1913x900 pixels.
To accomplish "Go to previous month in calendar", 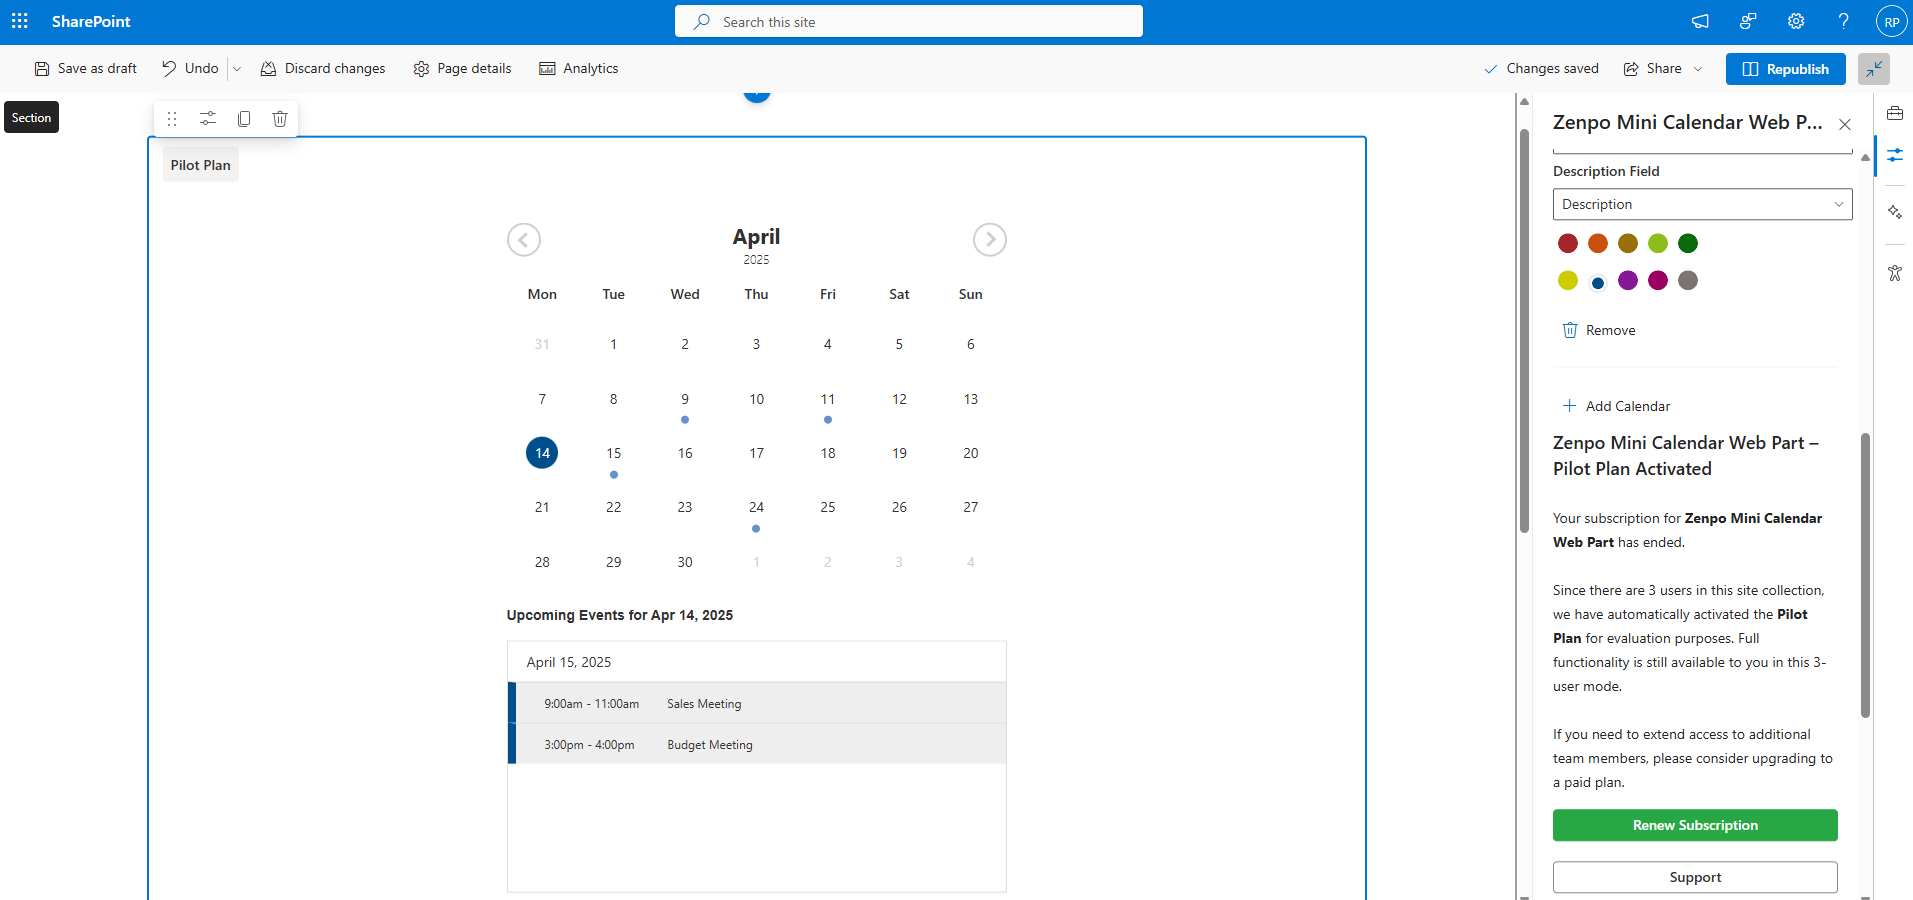I will [x=524, y=240].
